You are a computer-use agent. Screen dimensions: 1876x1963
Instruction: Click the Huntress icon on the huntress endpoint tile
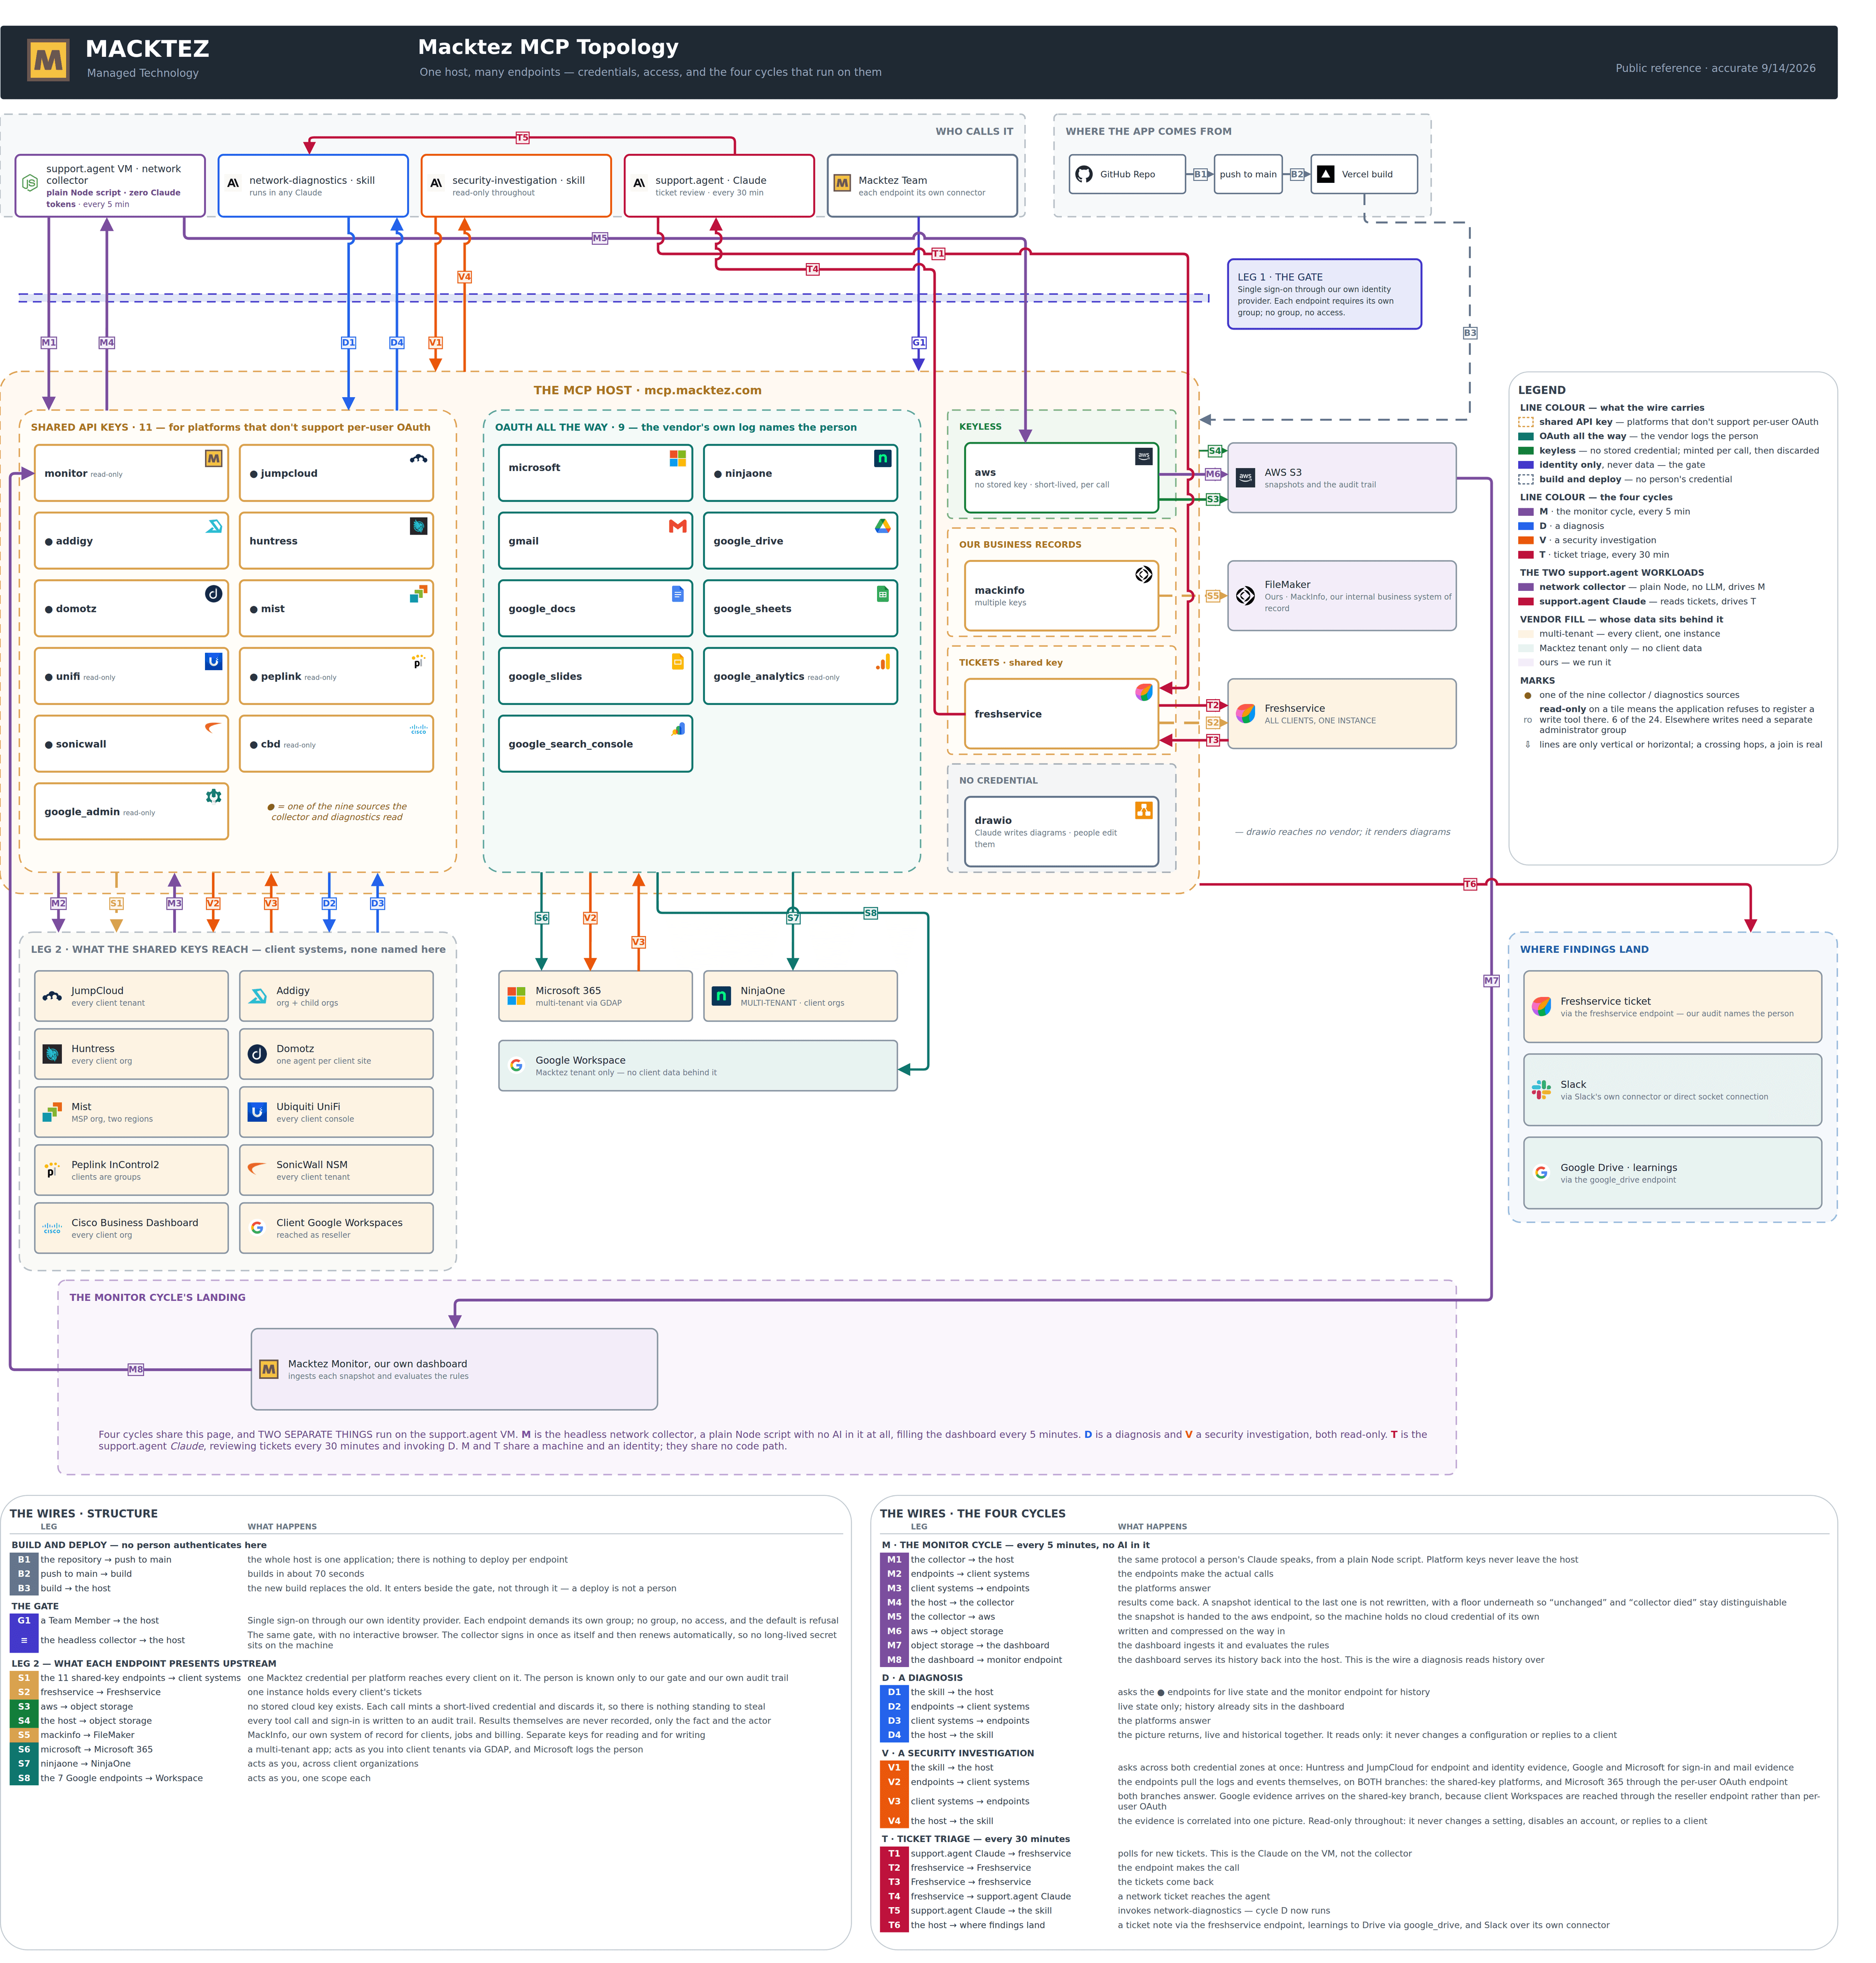coord(418,526)
